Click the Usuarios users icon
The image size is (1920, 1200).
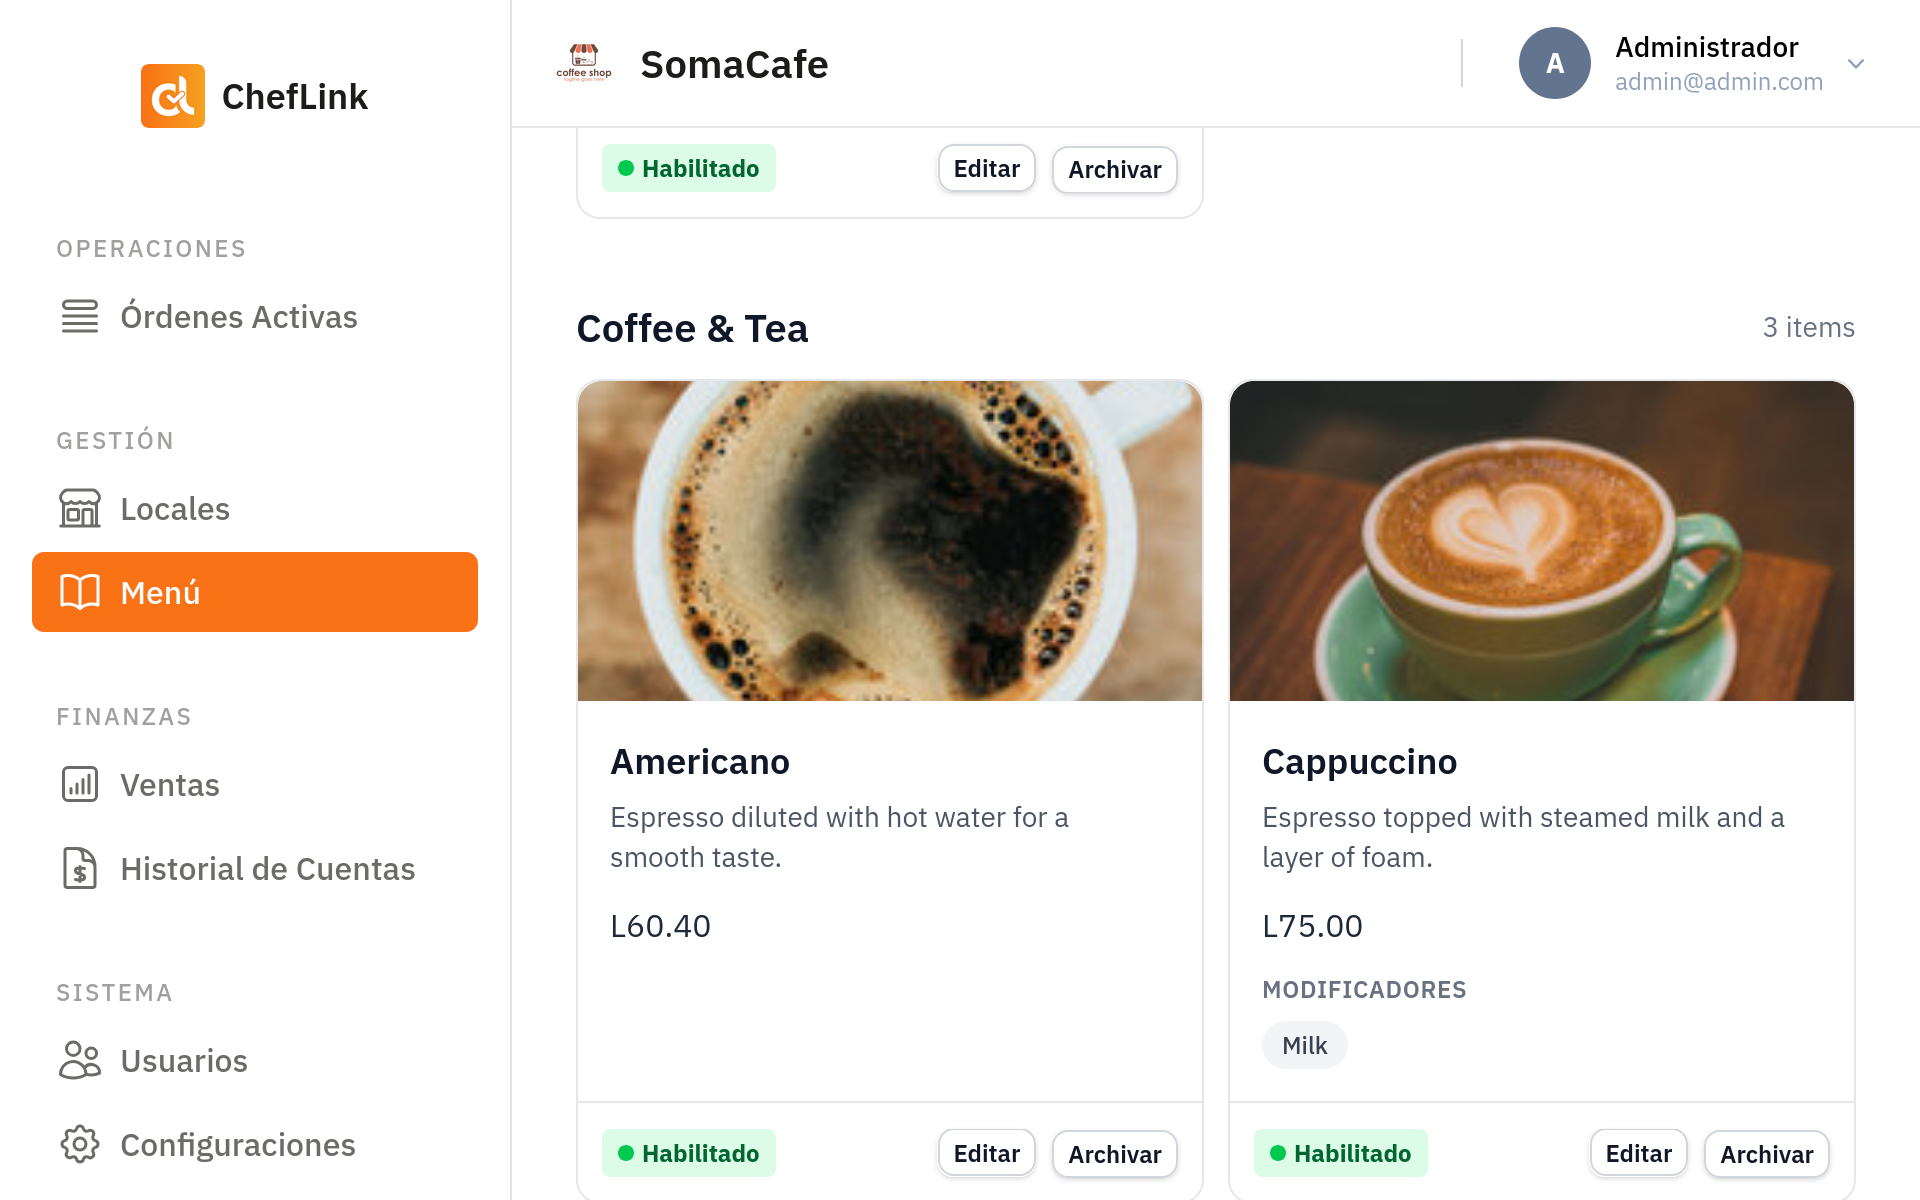pos(79,1060)
